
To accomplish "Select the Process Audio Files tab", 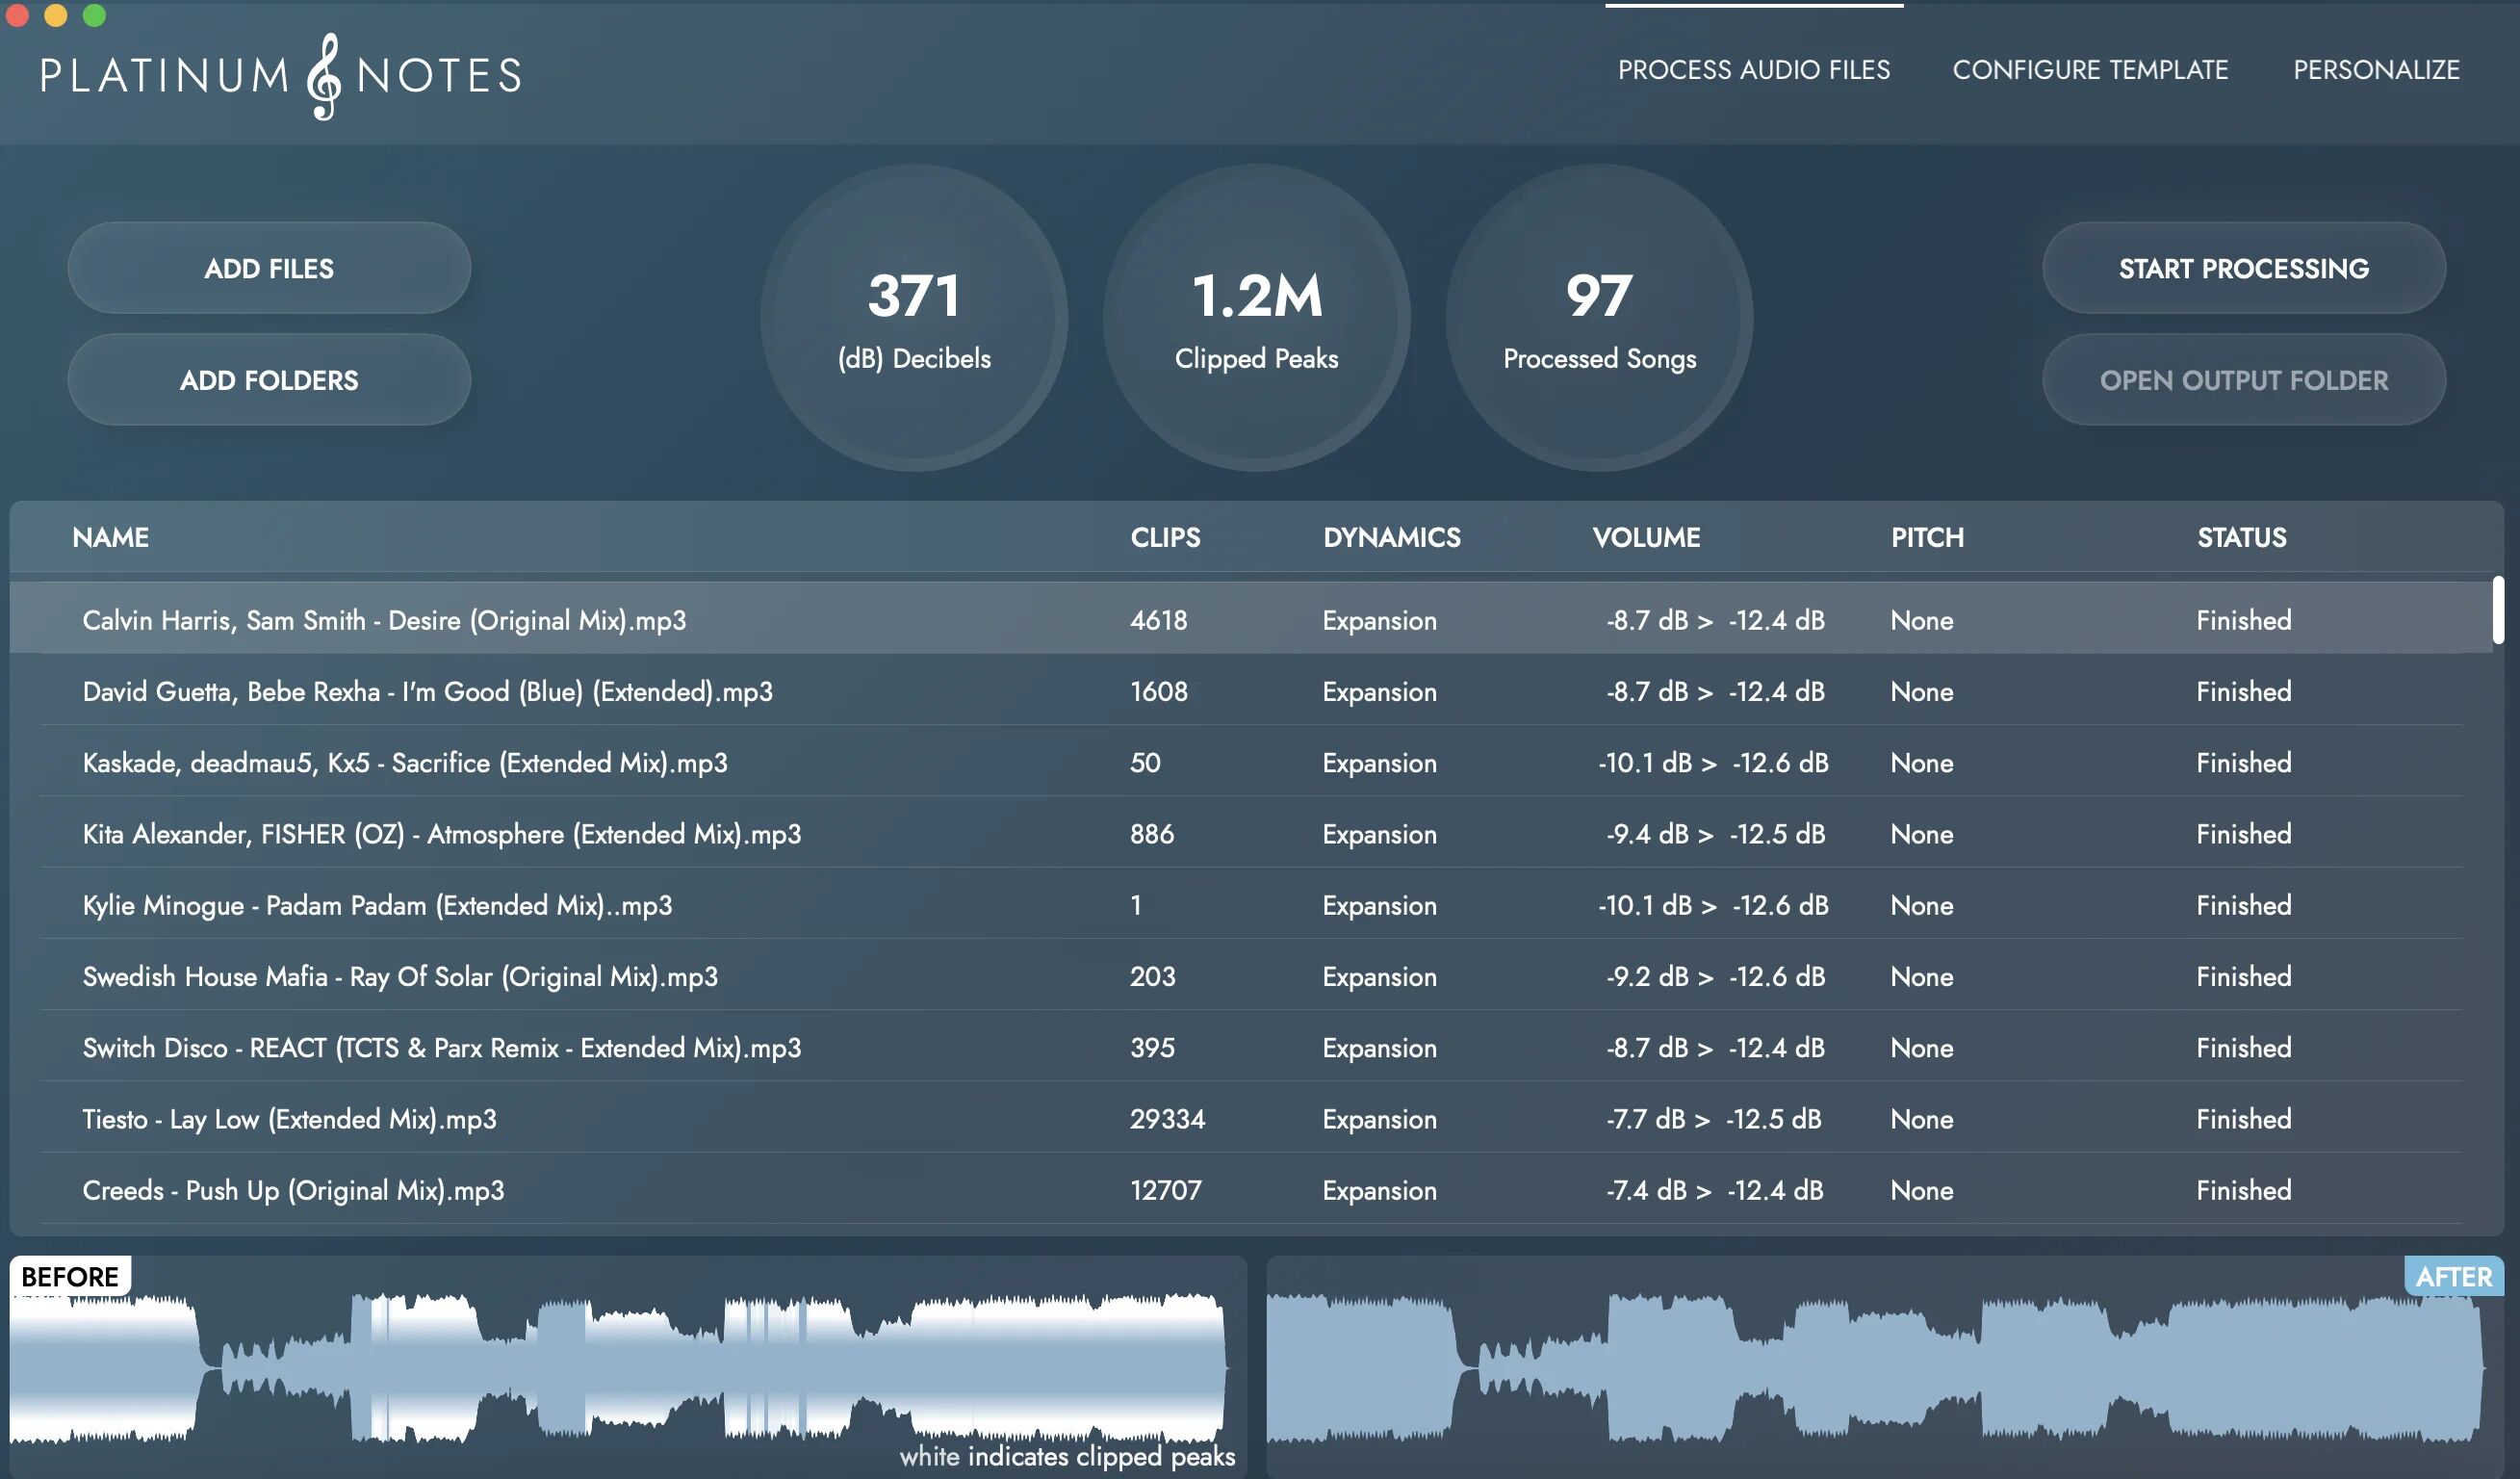I will pos(1754,69).
